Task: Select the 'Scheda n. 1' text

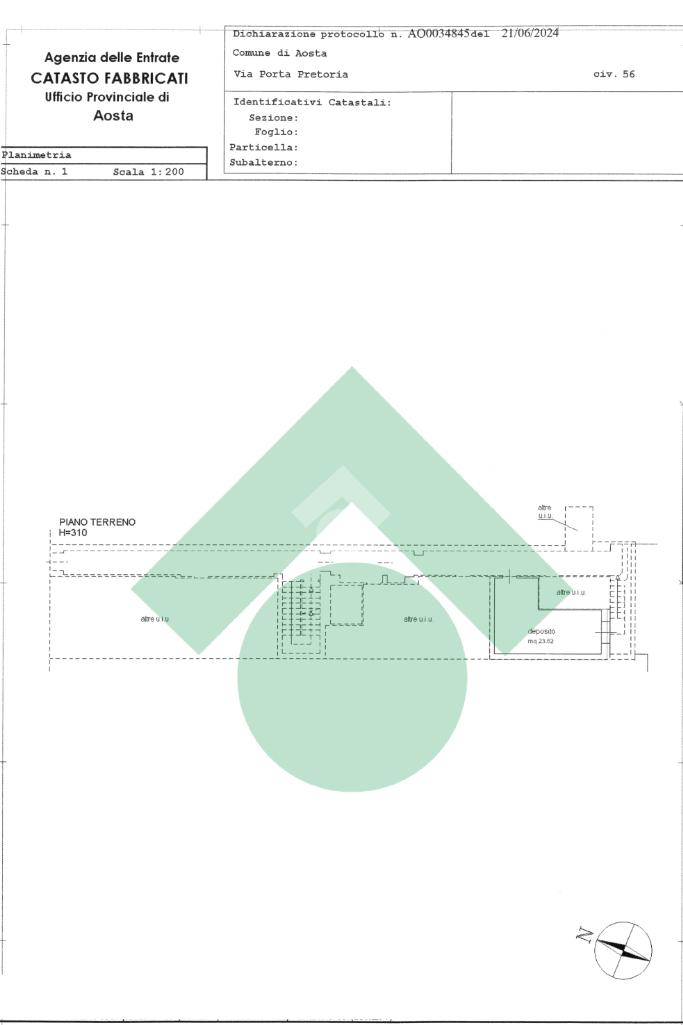Action: (x=34, y=172)
